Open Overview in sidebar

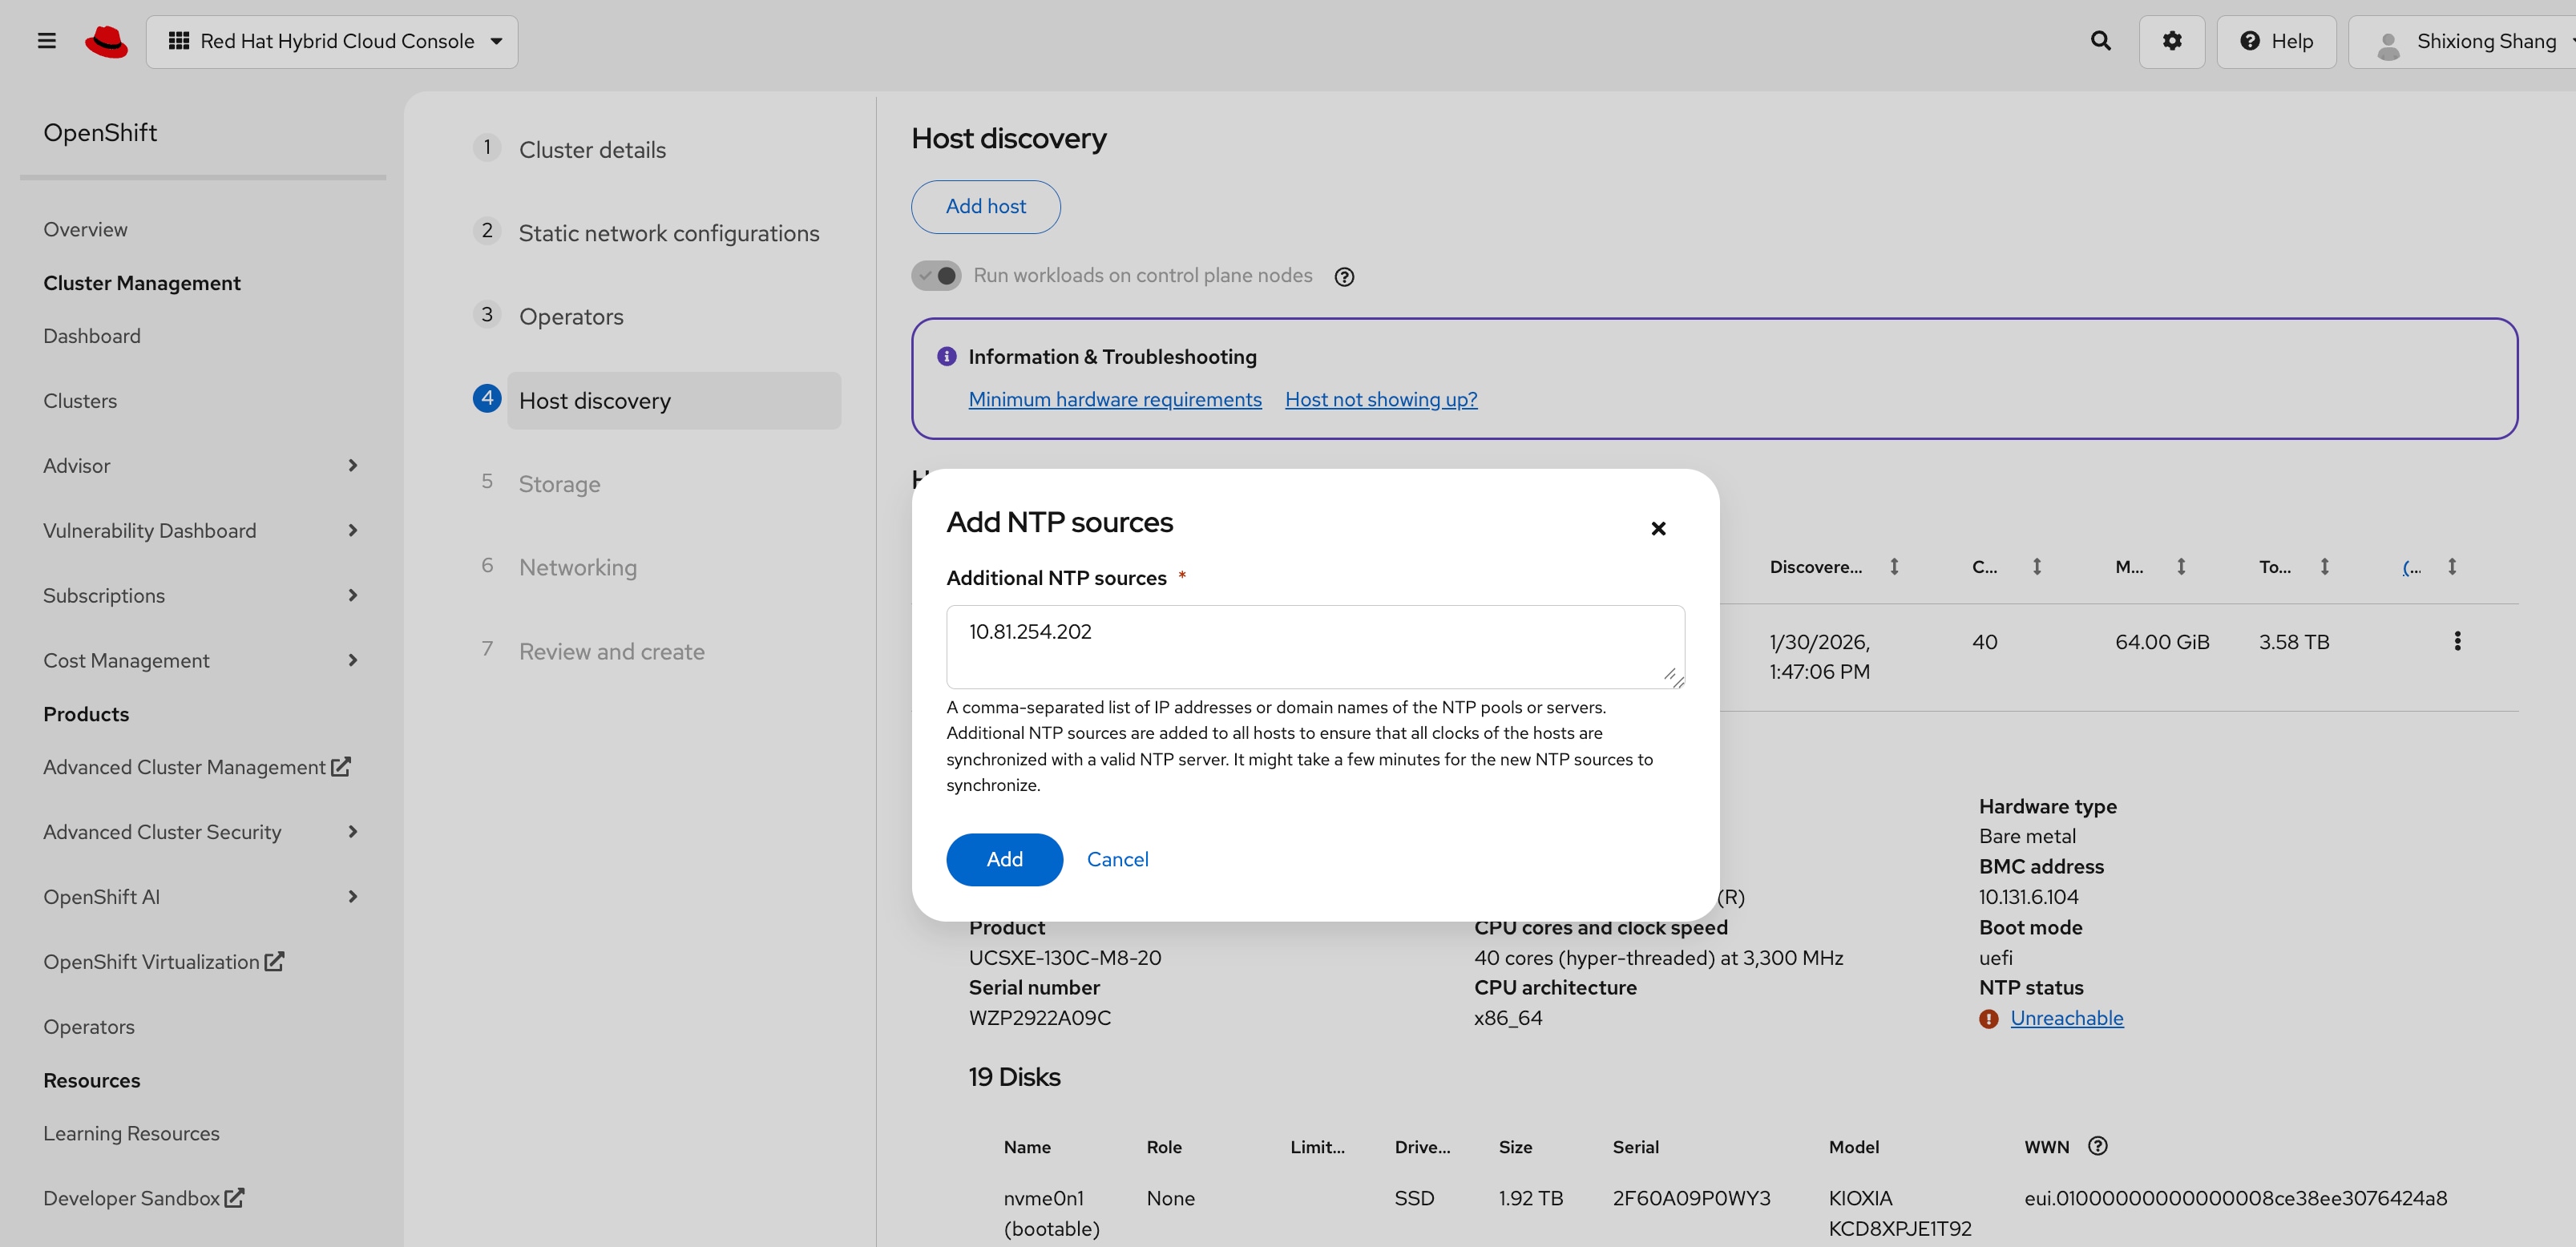85,229
